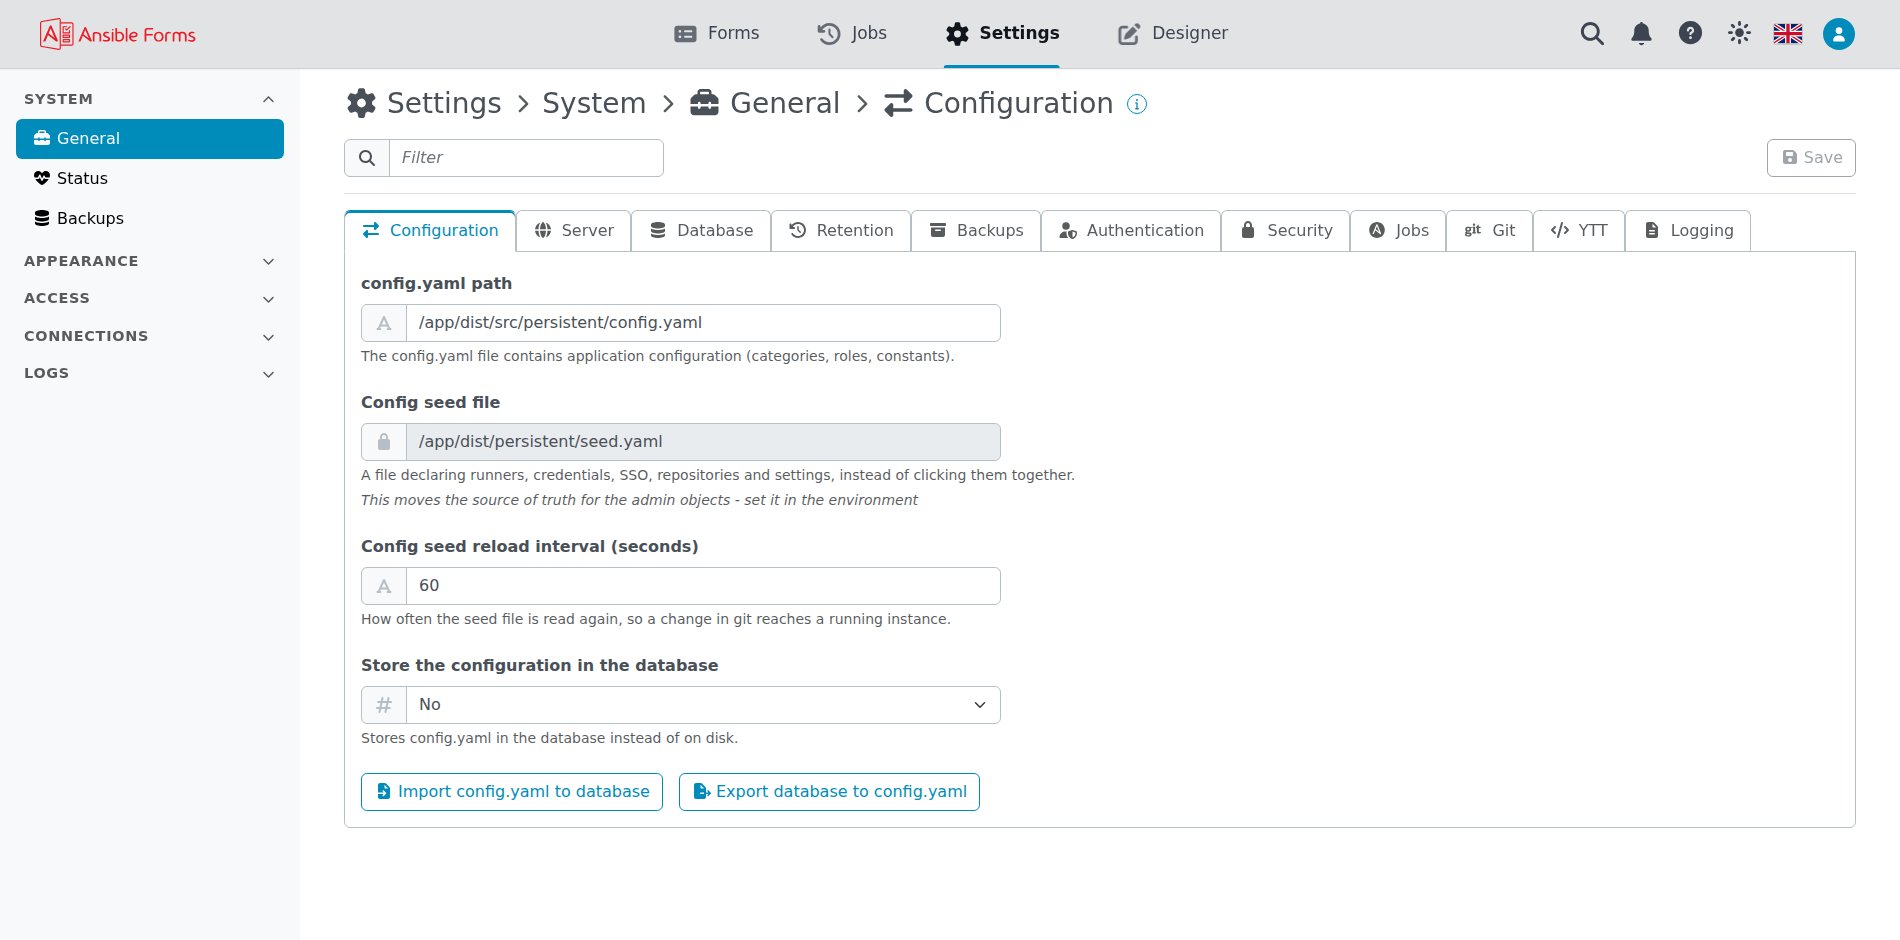Image resolution: width=1900 pixels, height=940 pixels.
Task: Open the help question mark icon
Action: point(1690,33)
